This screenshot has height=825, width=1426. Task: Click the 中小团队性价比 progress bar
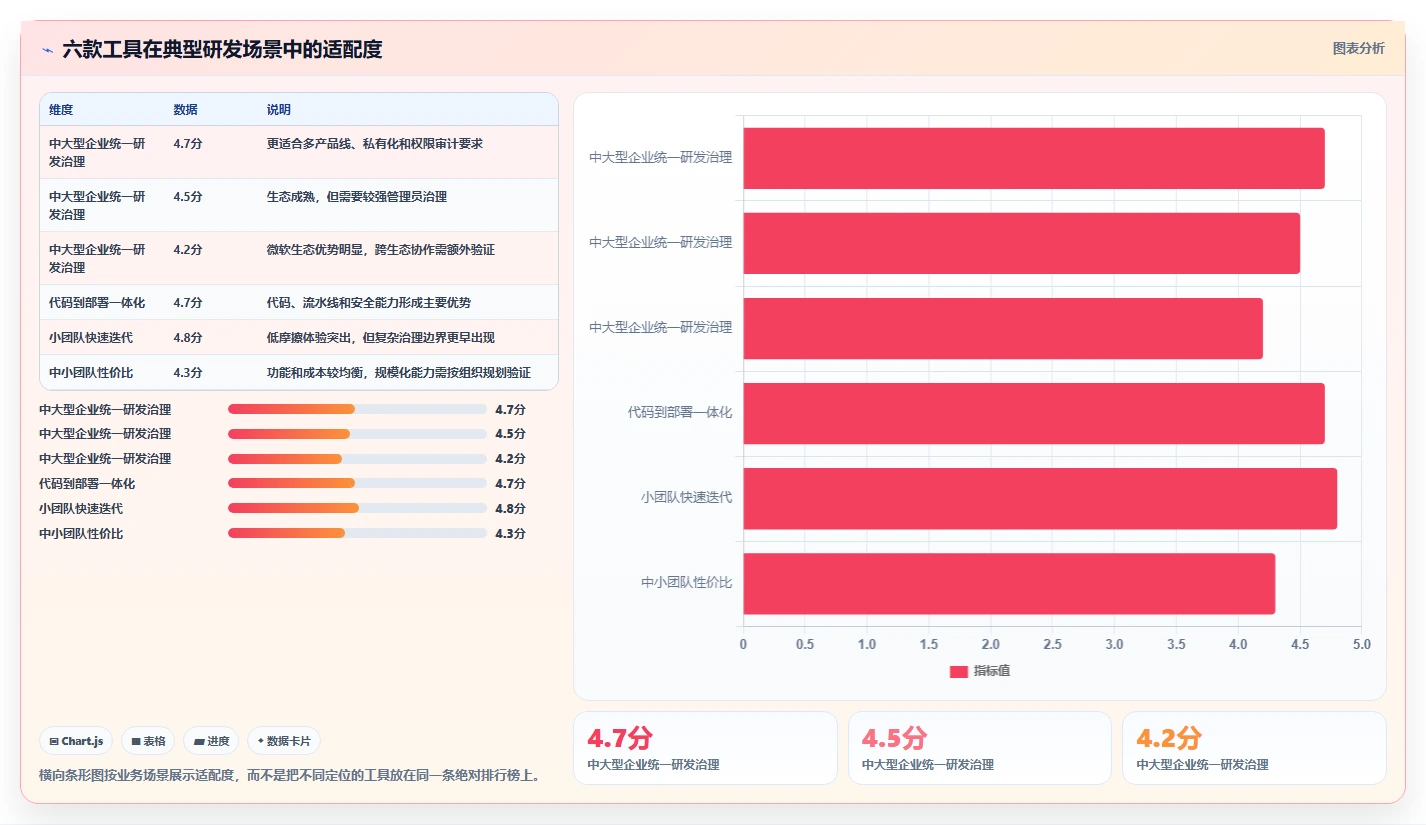pos(357,533)
